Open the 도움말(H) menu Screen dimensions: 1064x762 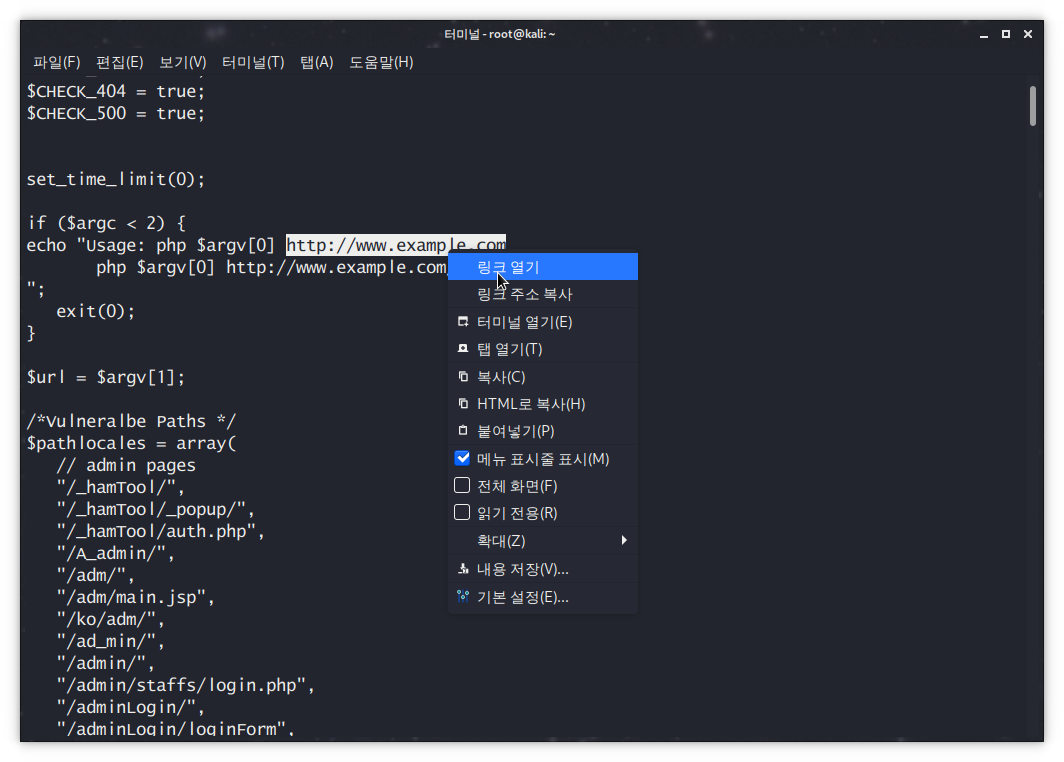(381, 62)
